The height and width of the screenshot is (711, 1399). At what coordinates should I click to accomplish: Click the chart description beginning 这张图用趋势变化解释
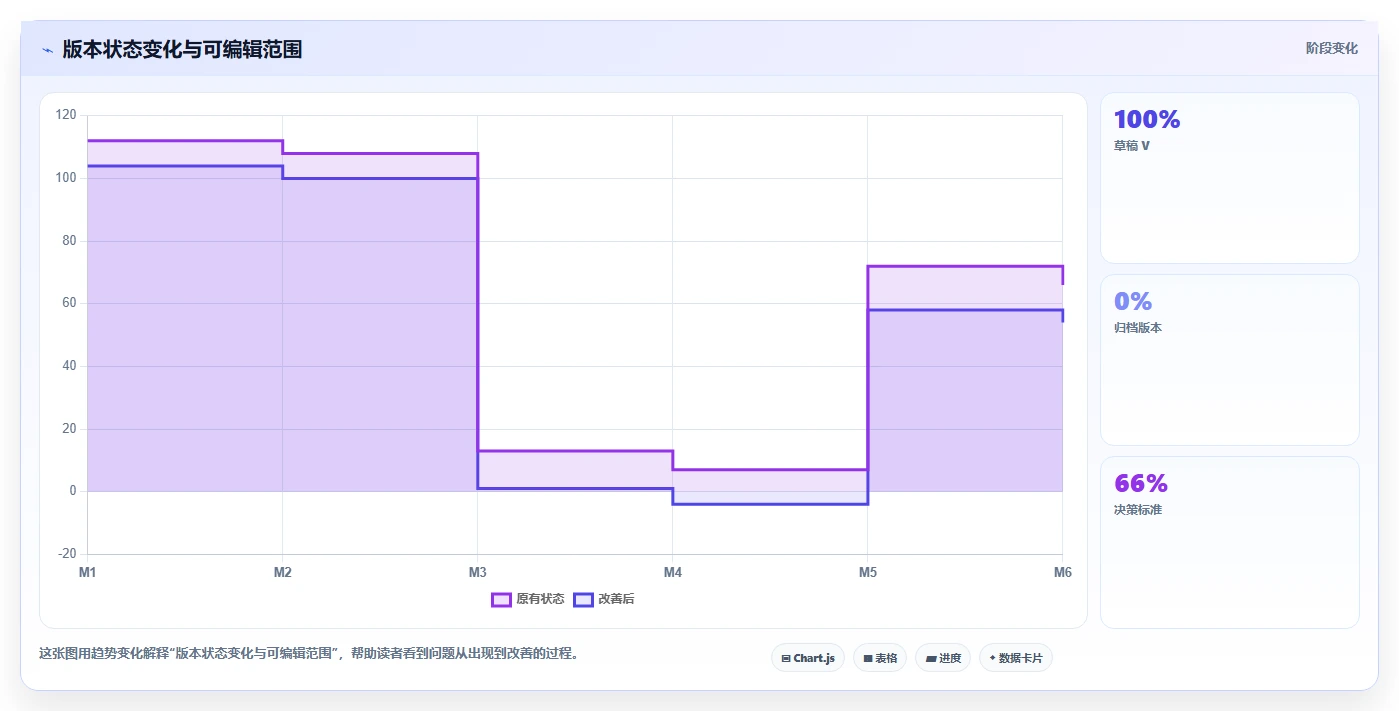tap(309, 654)
